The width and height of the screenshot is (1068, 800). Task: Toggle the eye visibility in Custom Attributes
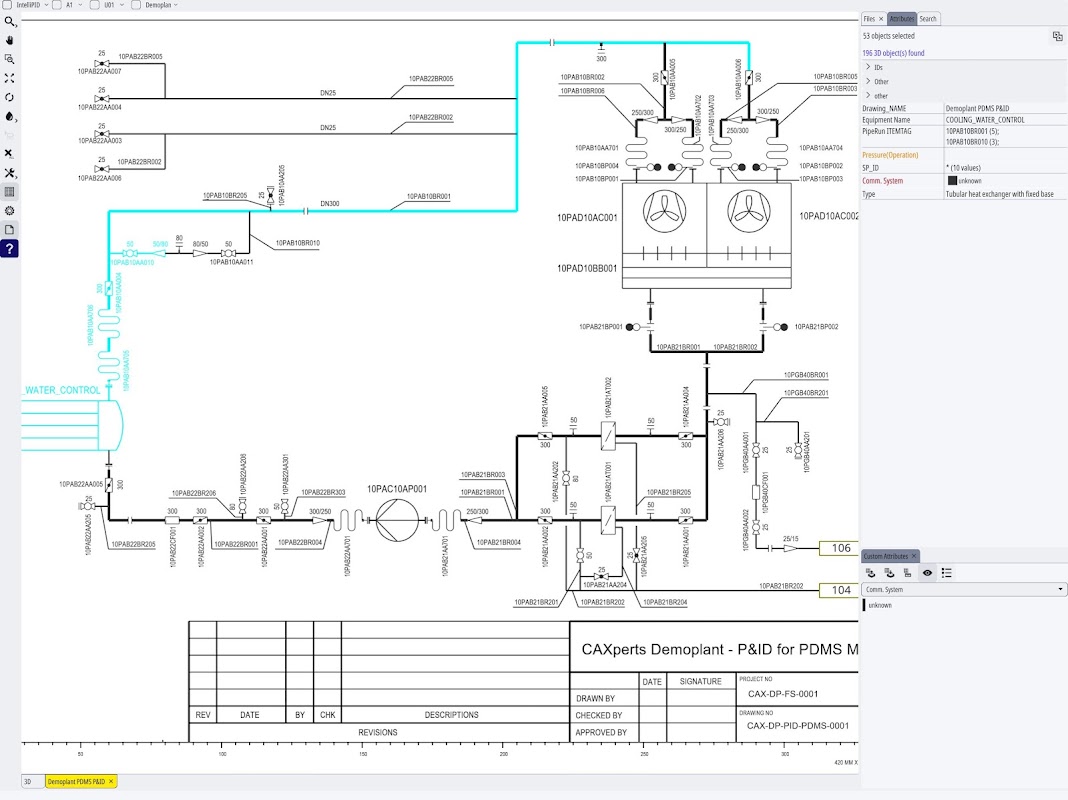click(927, 573)
